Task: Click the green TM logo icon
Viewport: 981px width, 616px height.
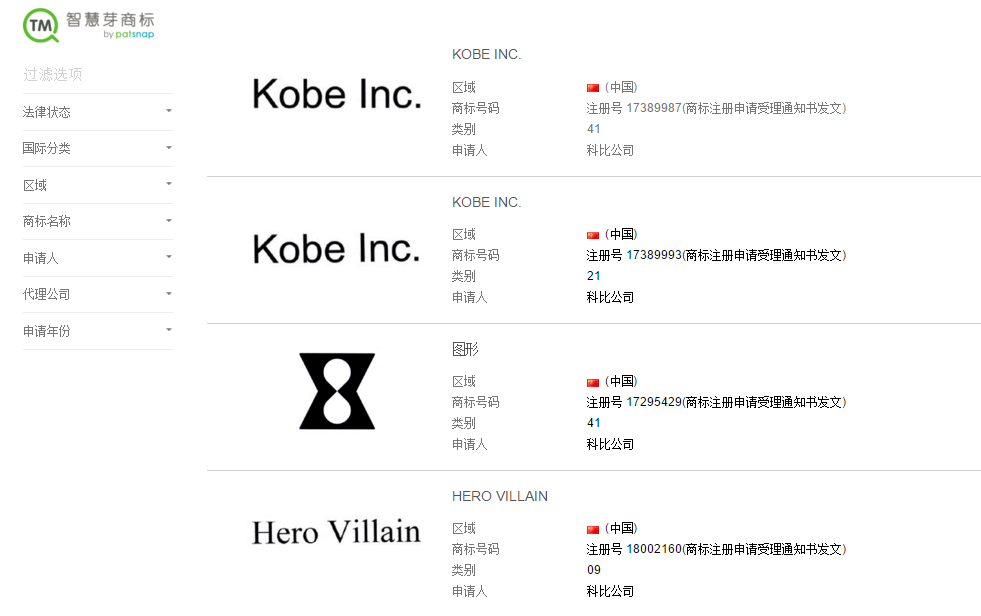Action: point(41,26)
